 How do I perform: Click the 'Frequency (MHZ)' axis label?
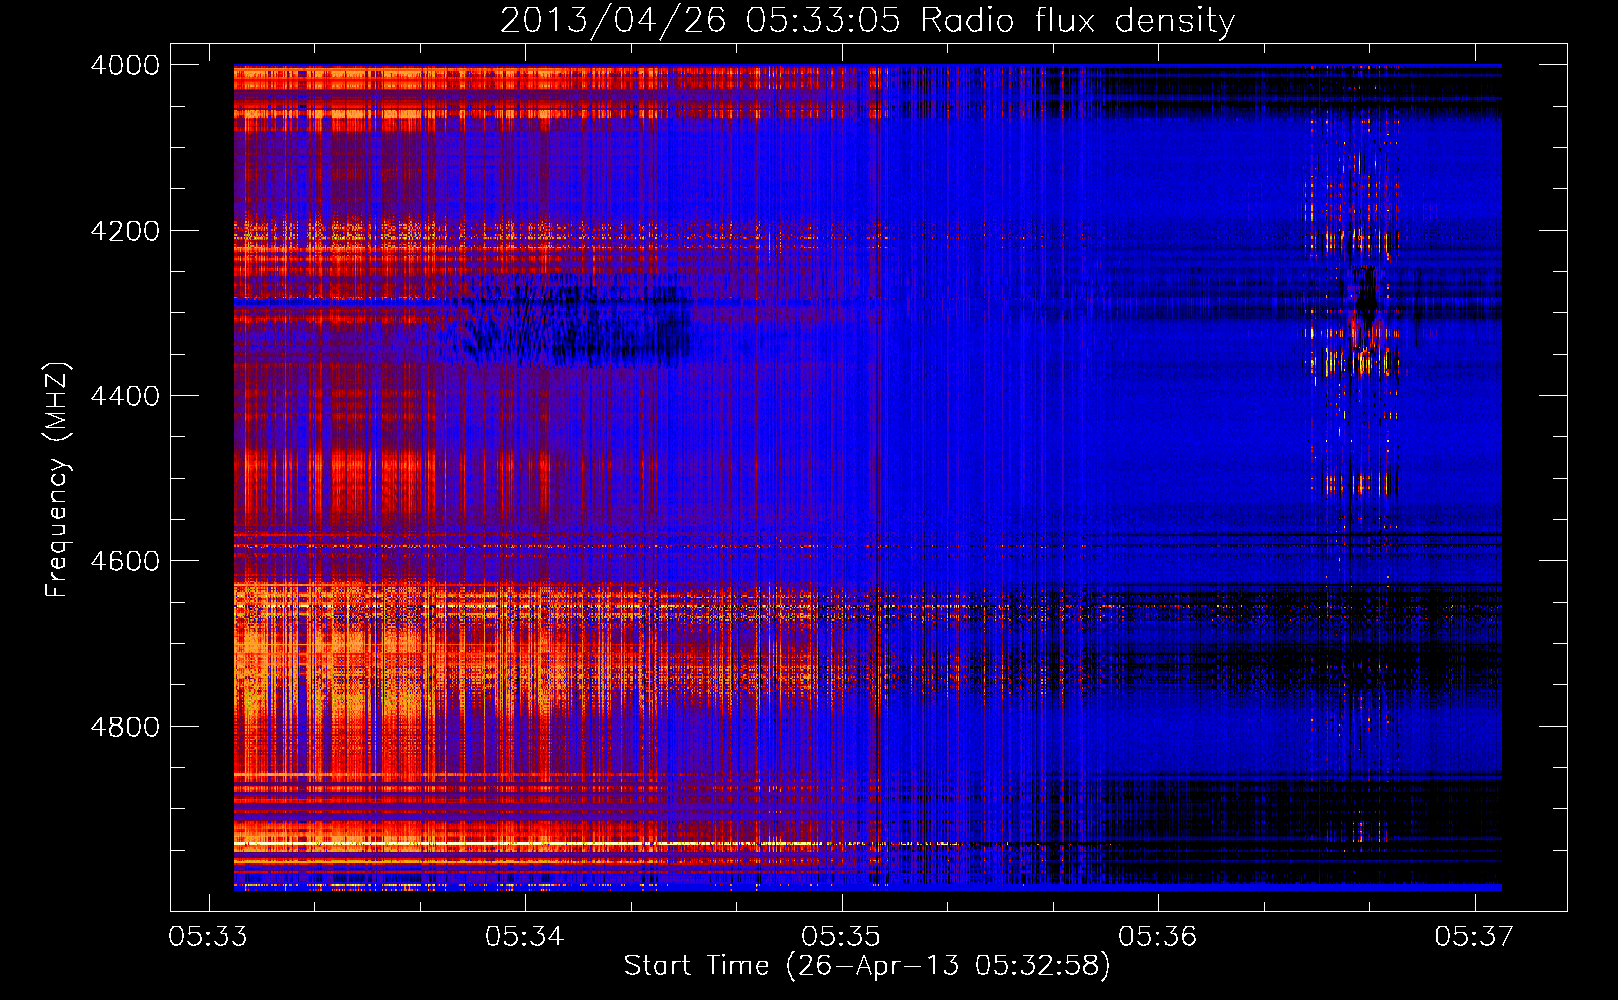(x=57, y=480)
